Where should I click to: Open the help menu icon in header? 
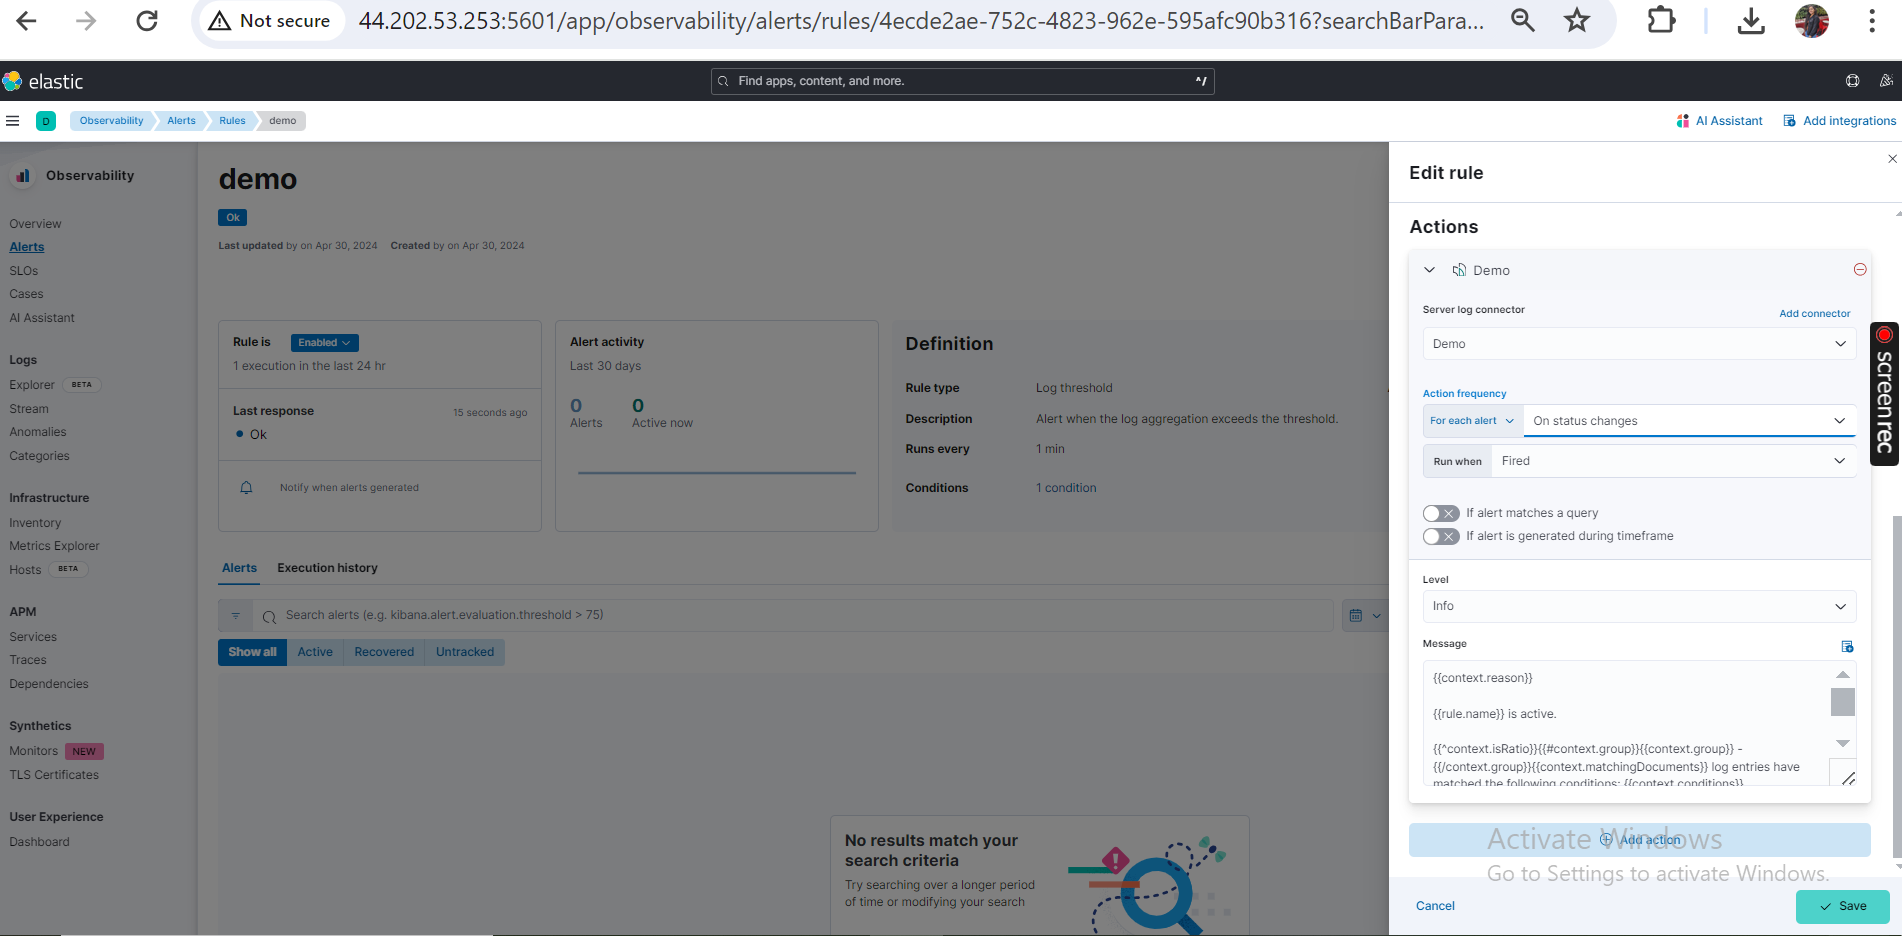(1852, 81)
